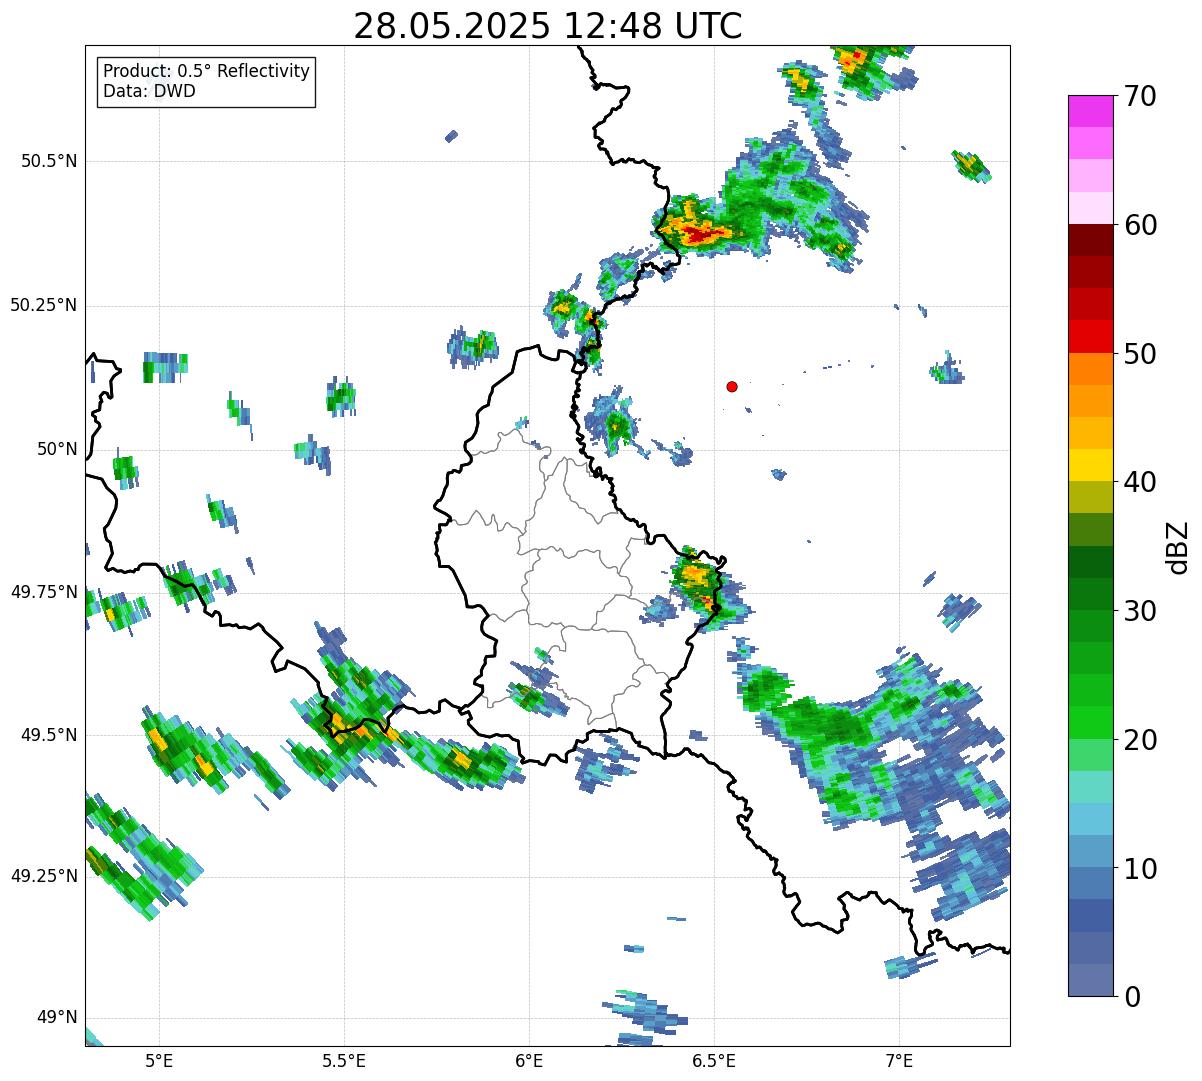Click the latitude label 49.5°N
The width and height of the screenshot is (1202, 1081).
[48, 735]
